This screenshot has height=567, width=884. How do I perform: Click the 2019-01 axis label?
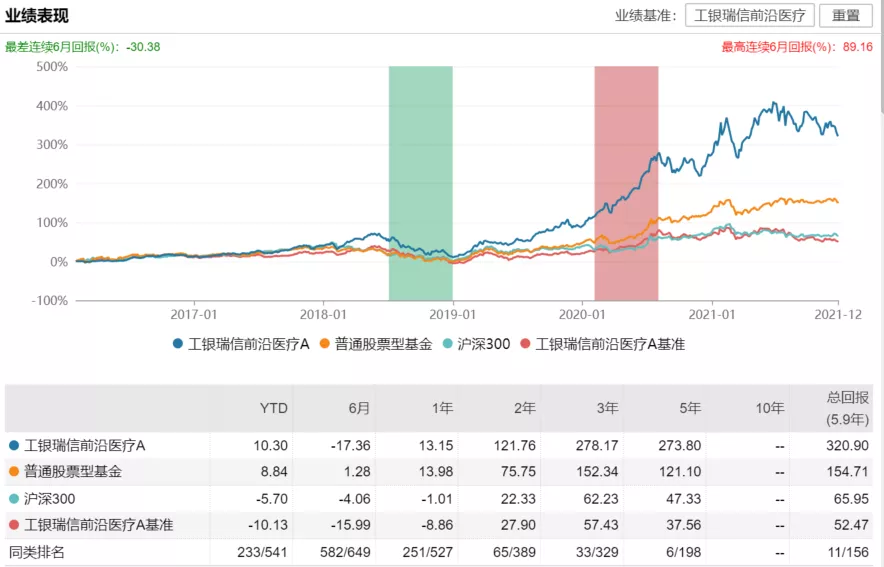pos(452,314)
